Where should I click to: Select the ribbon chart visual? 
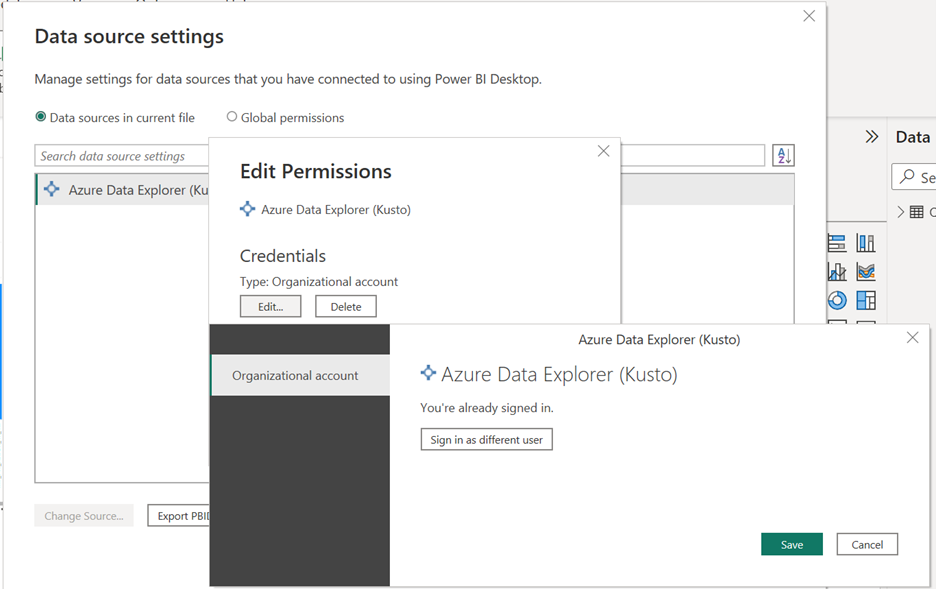coord(866,272)
